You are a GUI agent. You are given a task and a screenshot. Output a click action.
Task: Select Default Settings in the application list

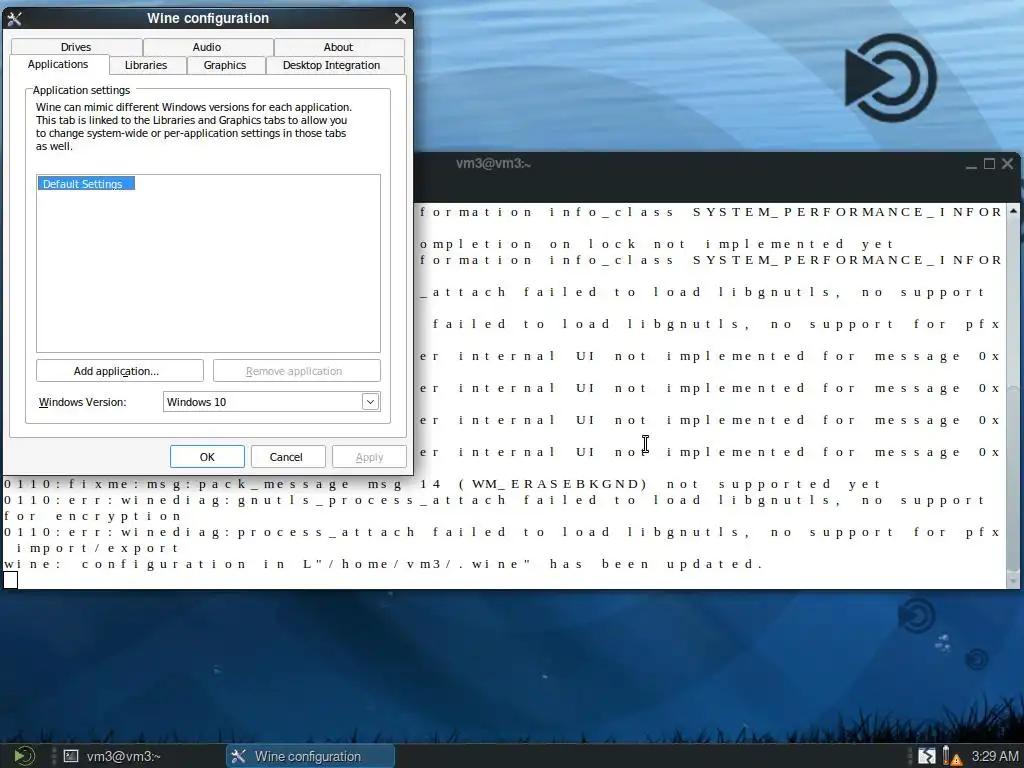[86, 184]
